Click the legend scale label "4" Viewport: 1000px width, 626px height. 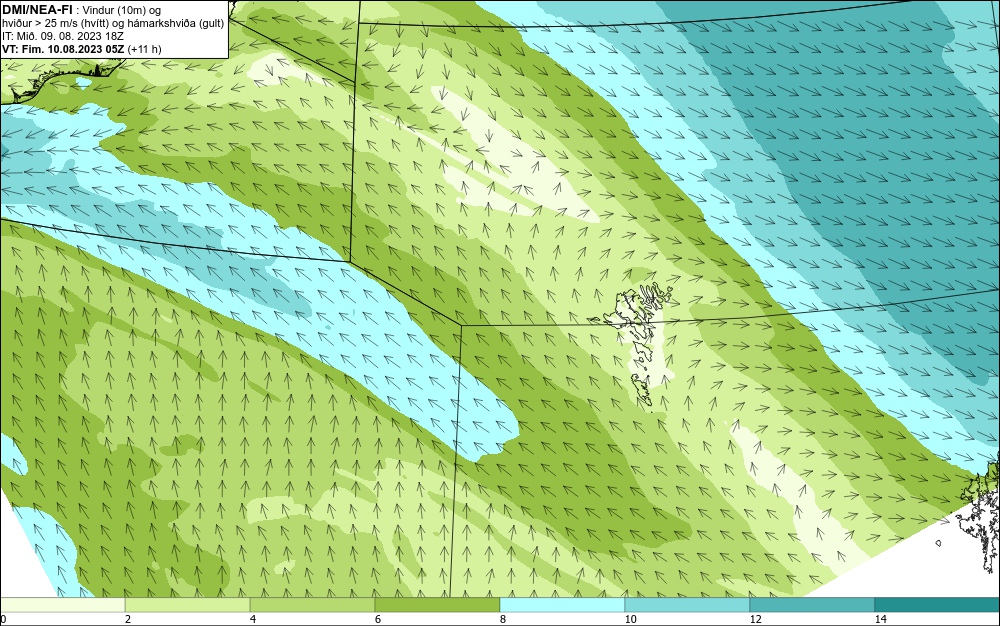pos(253,619)
